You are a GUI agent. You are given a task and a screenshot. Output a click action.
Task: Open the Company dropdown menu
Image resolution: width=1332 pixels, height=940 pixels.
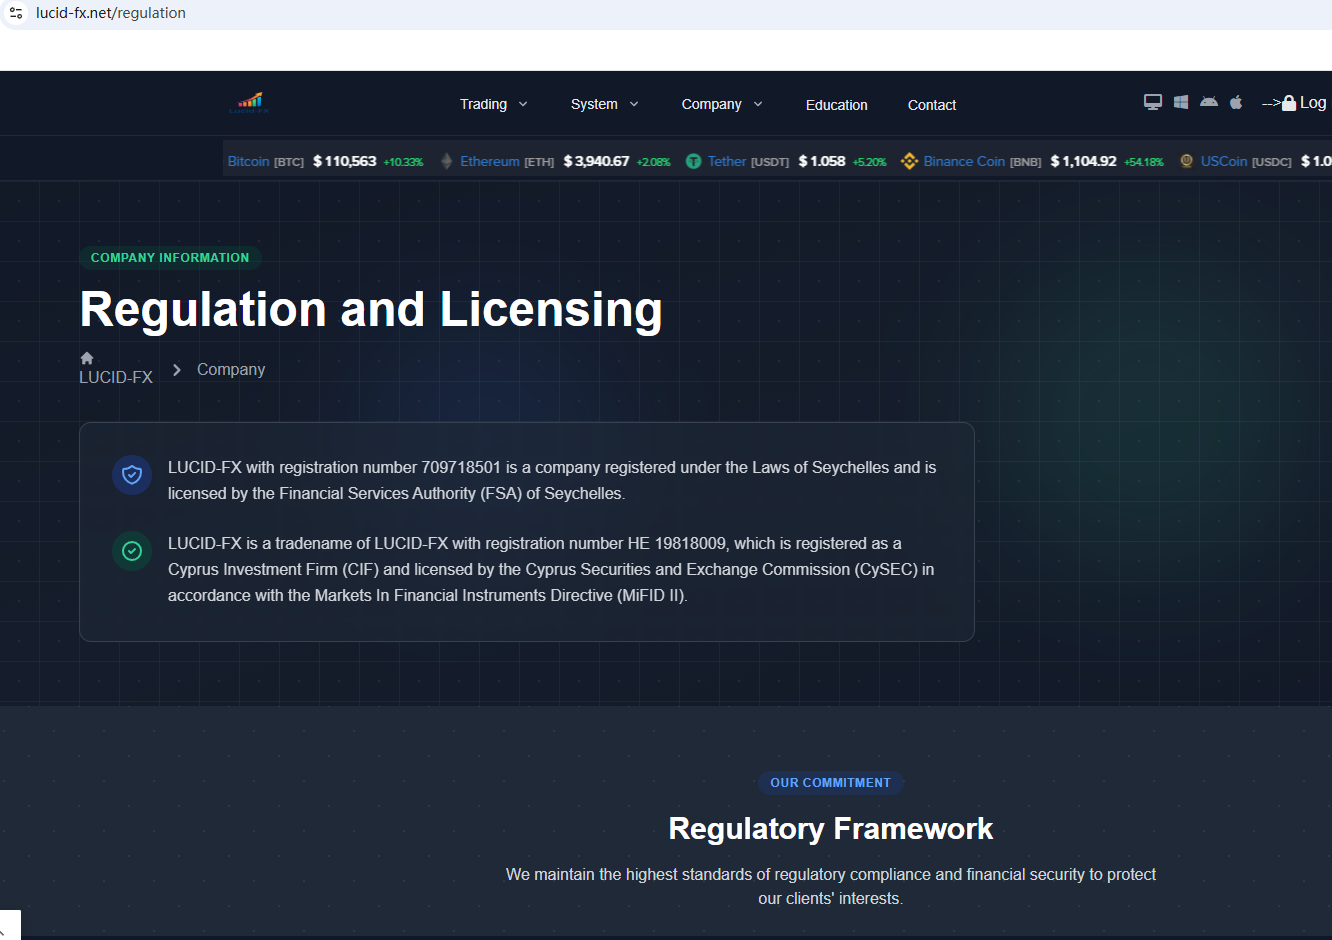click(x=721, y=104)
